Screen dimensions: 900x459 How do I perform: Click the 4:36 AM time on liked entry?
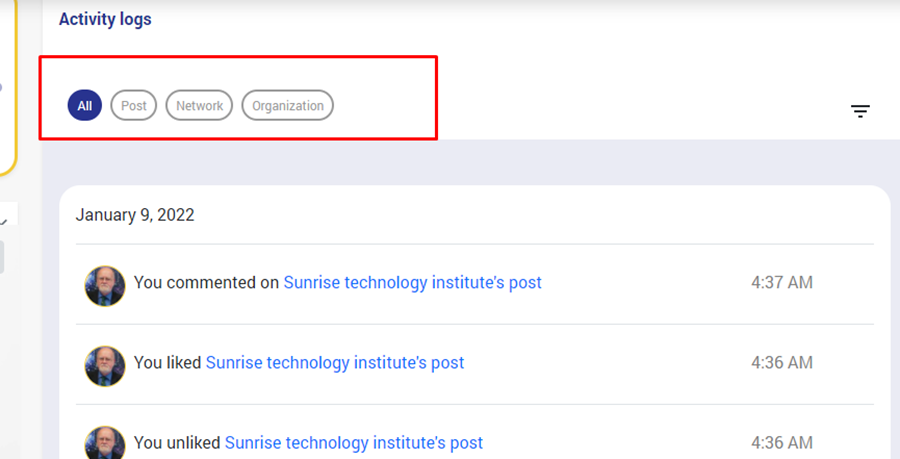click(781, 363)
